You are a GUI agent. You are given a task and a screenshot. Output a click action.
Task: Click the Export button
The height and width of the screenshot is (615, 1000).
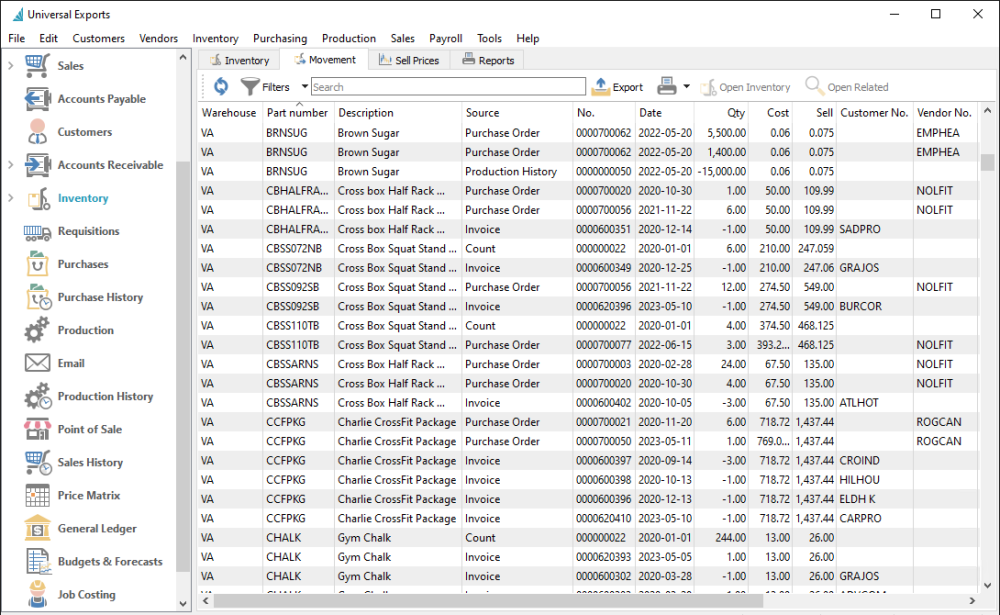[x=617, y=87]
